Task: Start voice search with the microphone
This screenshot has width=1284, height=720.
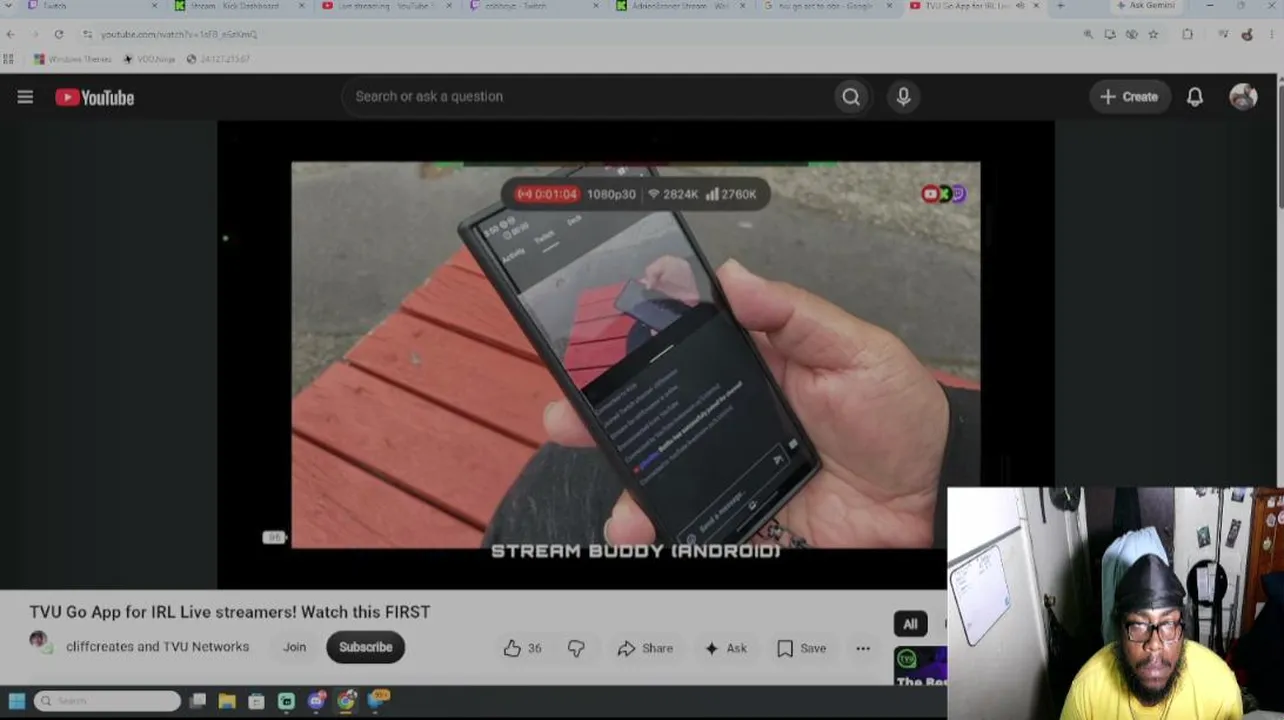Action: (903, 97)
